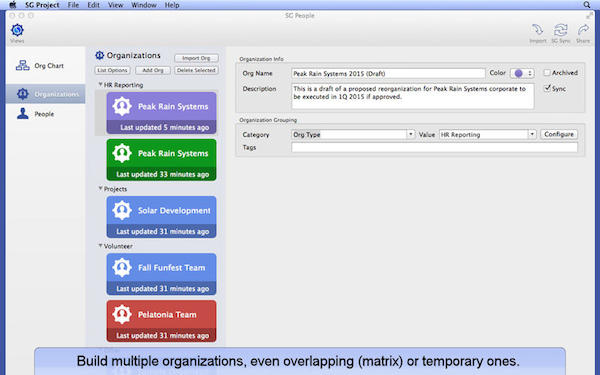Click the List Options button

point(112,70)
